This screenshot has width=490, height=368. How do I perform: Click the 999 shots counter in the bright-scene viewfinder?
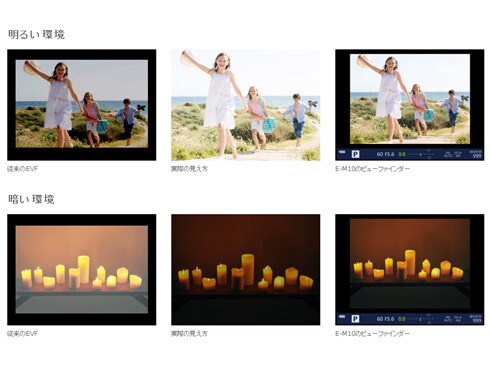coord(477,156)
